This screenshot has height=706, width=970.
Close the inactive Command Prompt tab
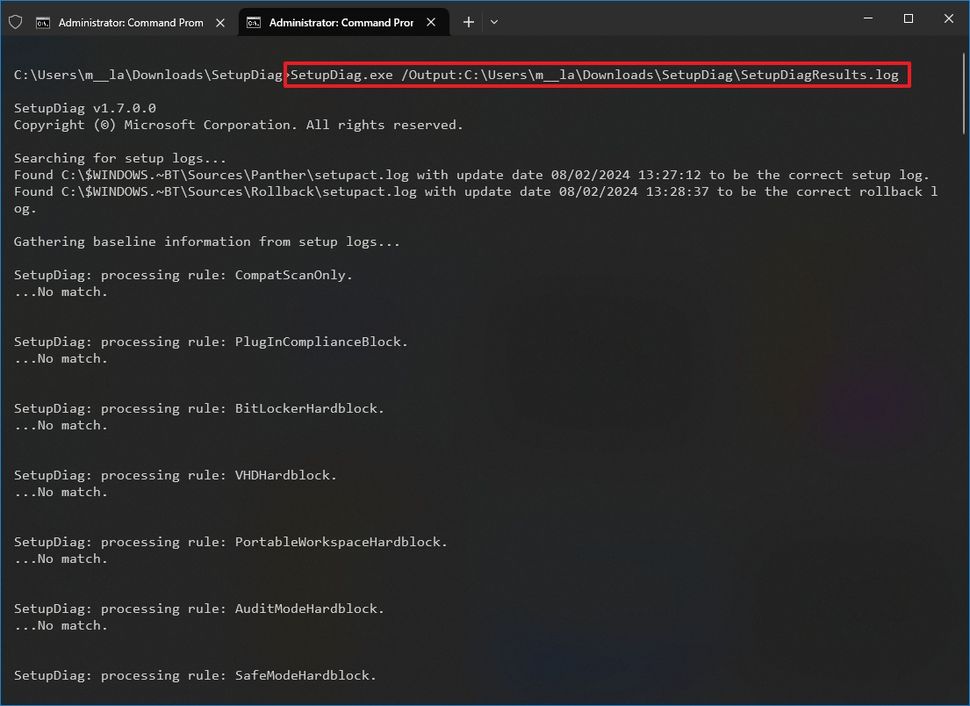222,21
